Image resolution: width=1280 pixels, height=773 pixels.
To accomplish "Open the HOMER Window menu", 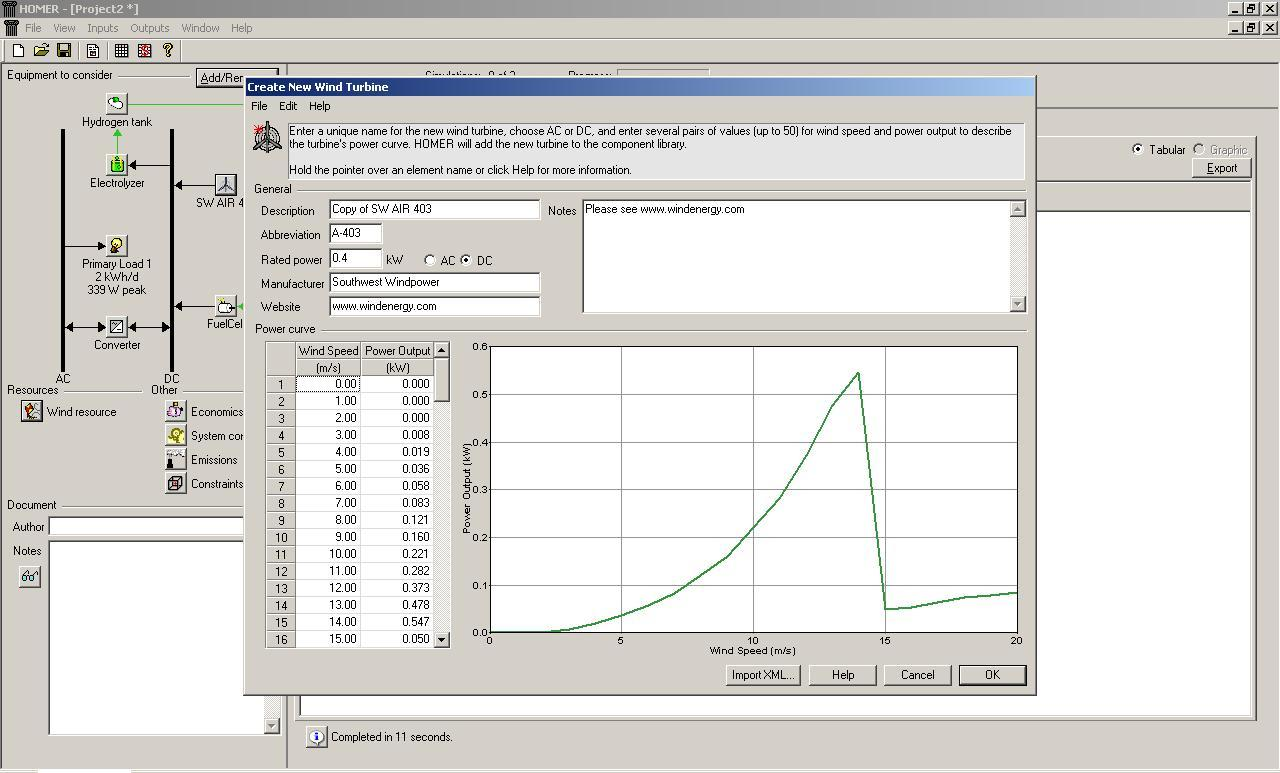I will [x=200, y=28].
